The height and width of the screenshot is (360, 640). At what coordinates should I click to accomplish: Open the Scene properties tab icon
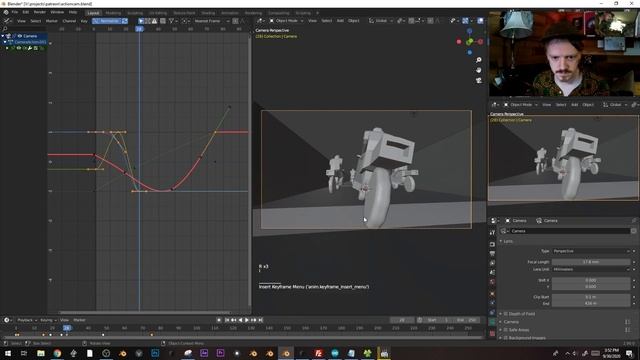click(492, 272)
